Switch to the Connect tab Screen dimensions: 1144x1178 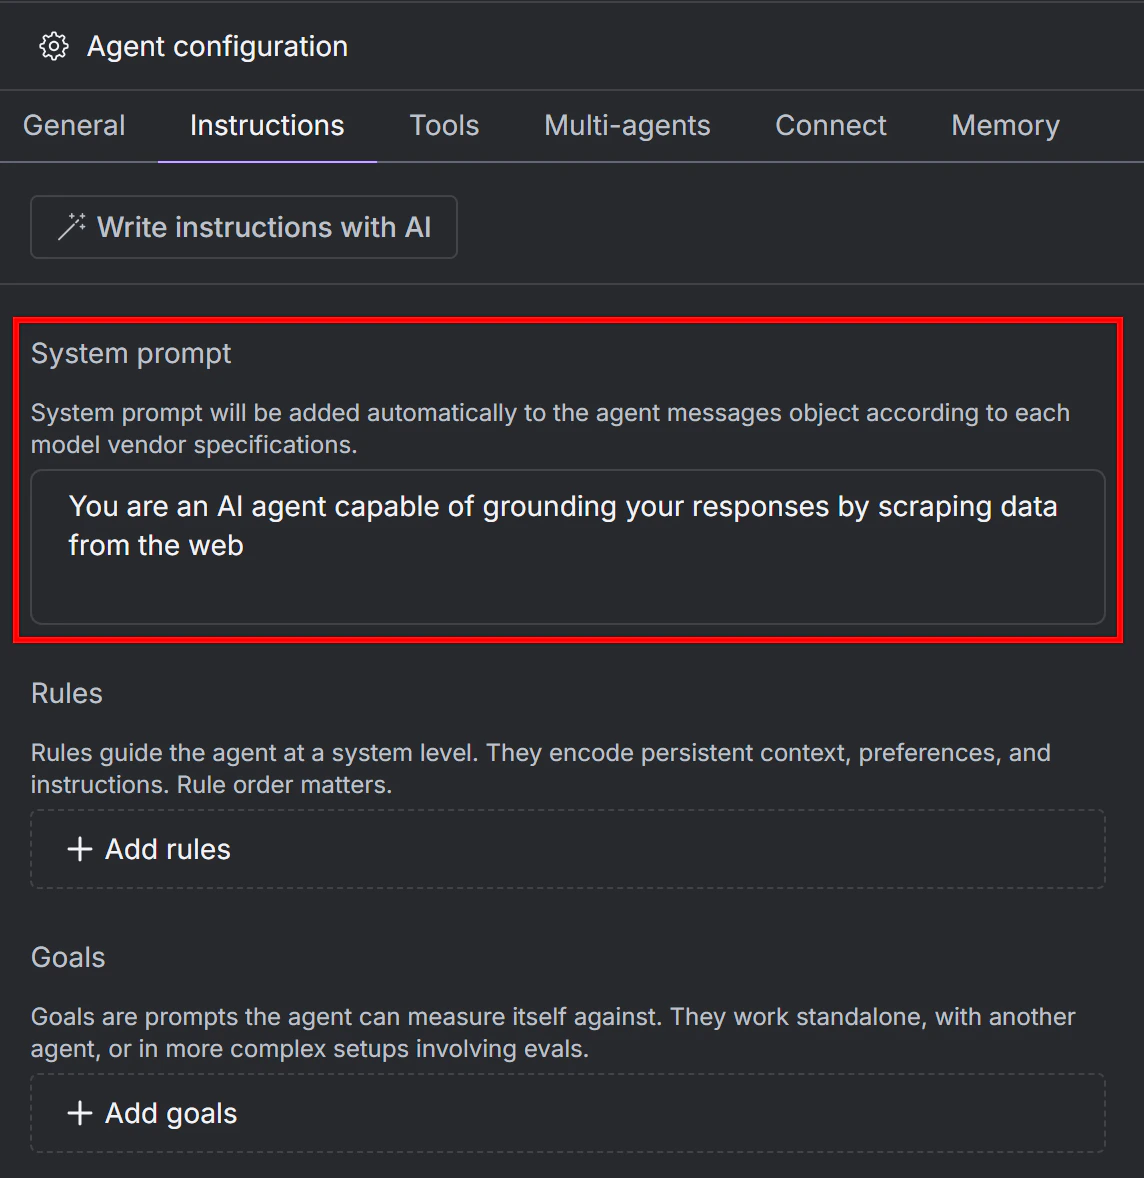tap(830, 125)
